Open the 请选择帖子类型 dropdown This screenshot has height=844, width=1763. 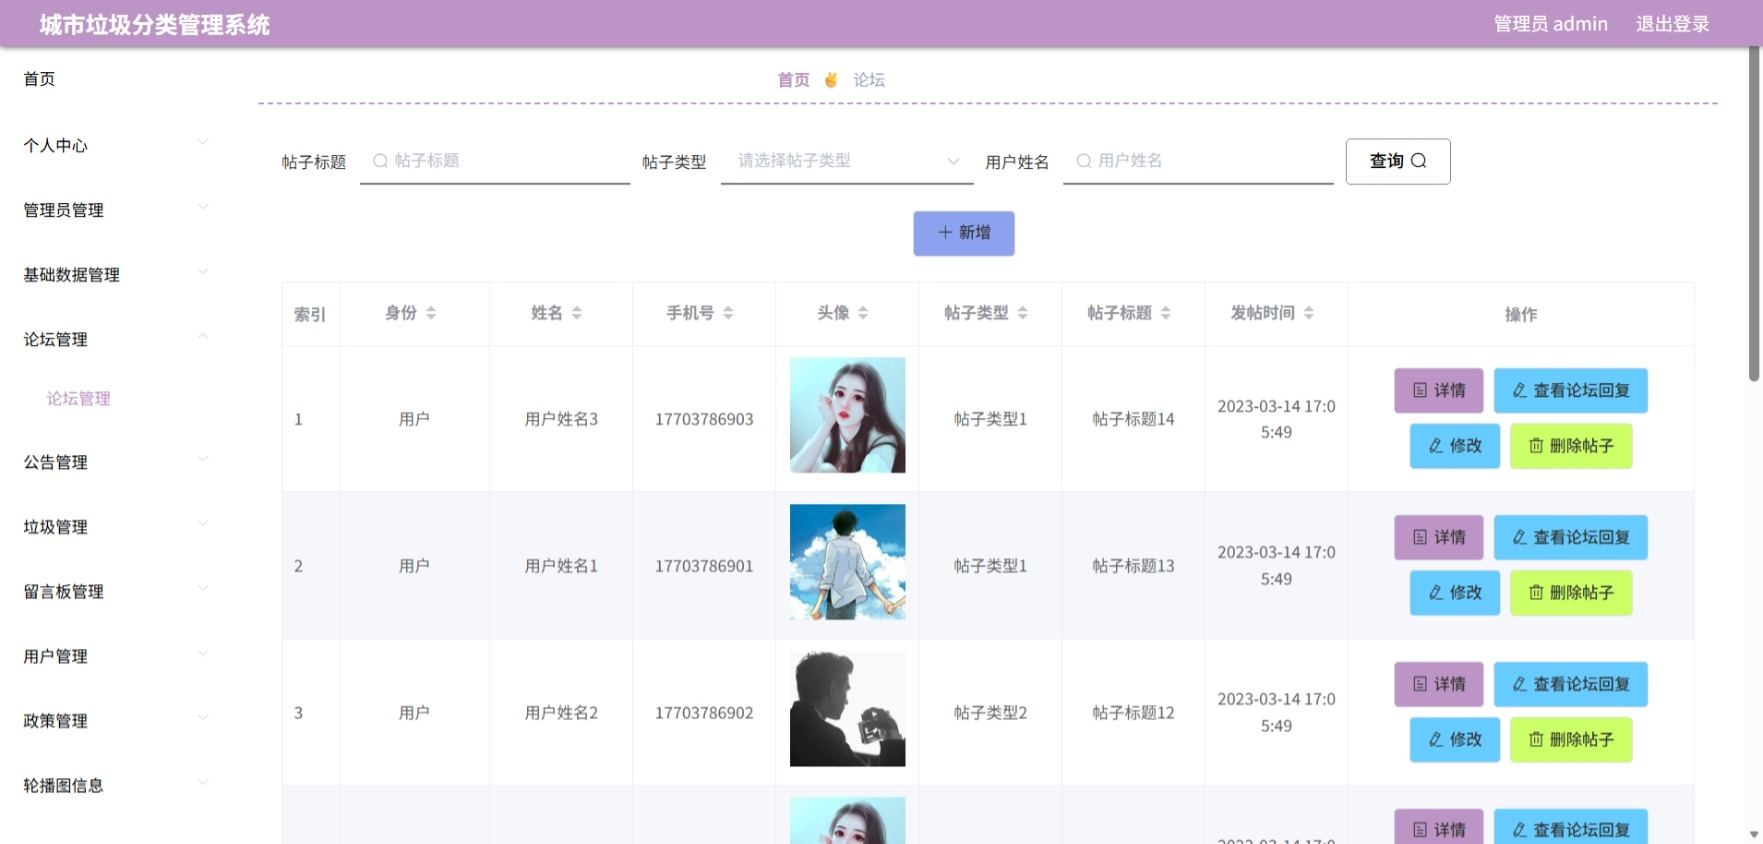coord(847,161)
